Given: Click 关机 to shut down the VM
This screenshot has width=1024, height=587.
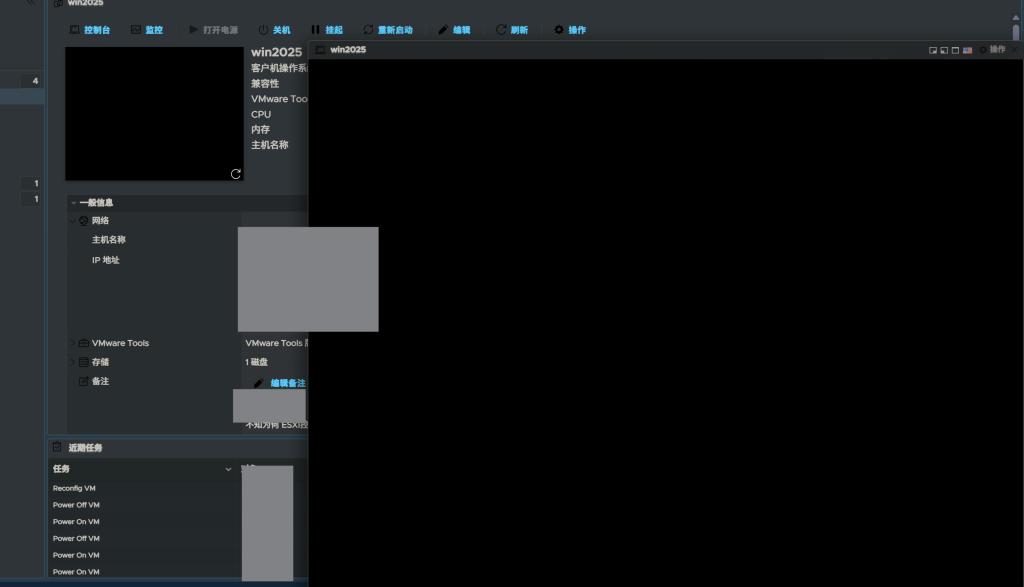Looking at the screenshot, I should [x=274, y=30].
